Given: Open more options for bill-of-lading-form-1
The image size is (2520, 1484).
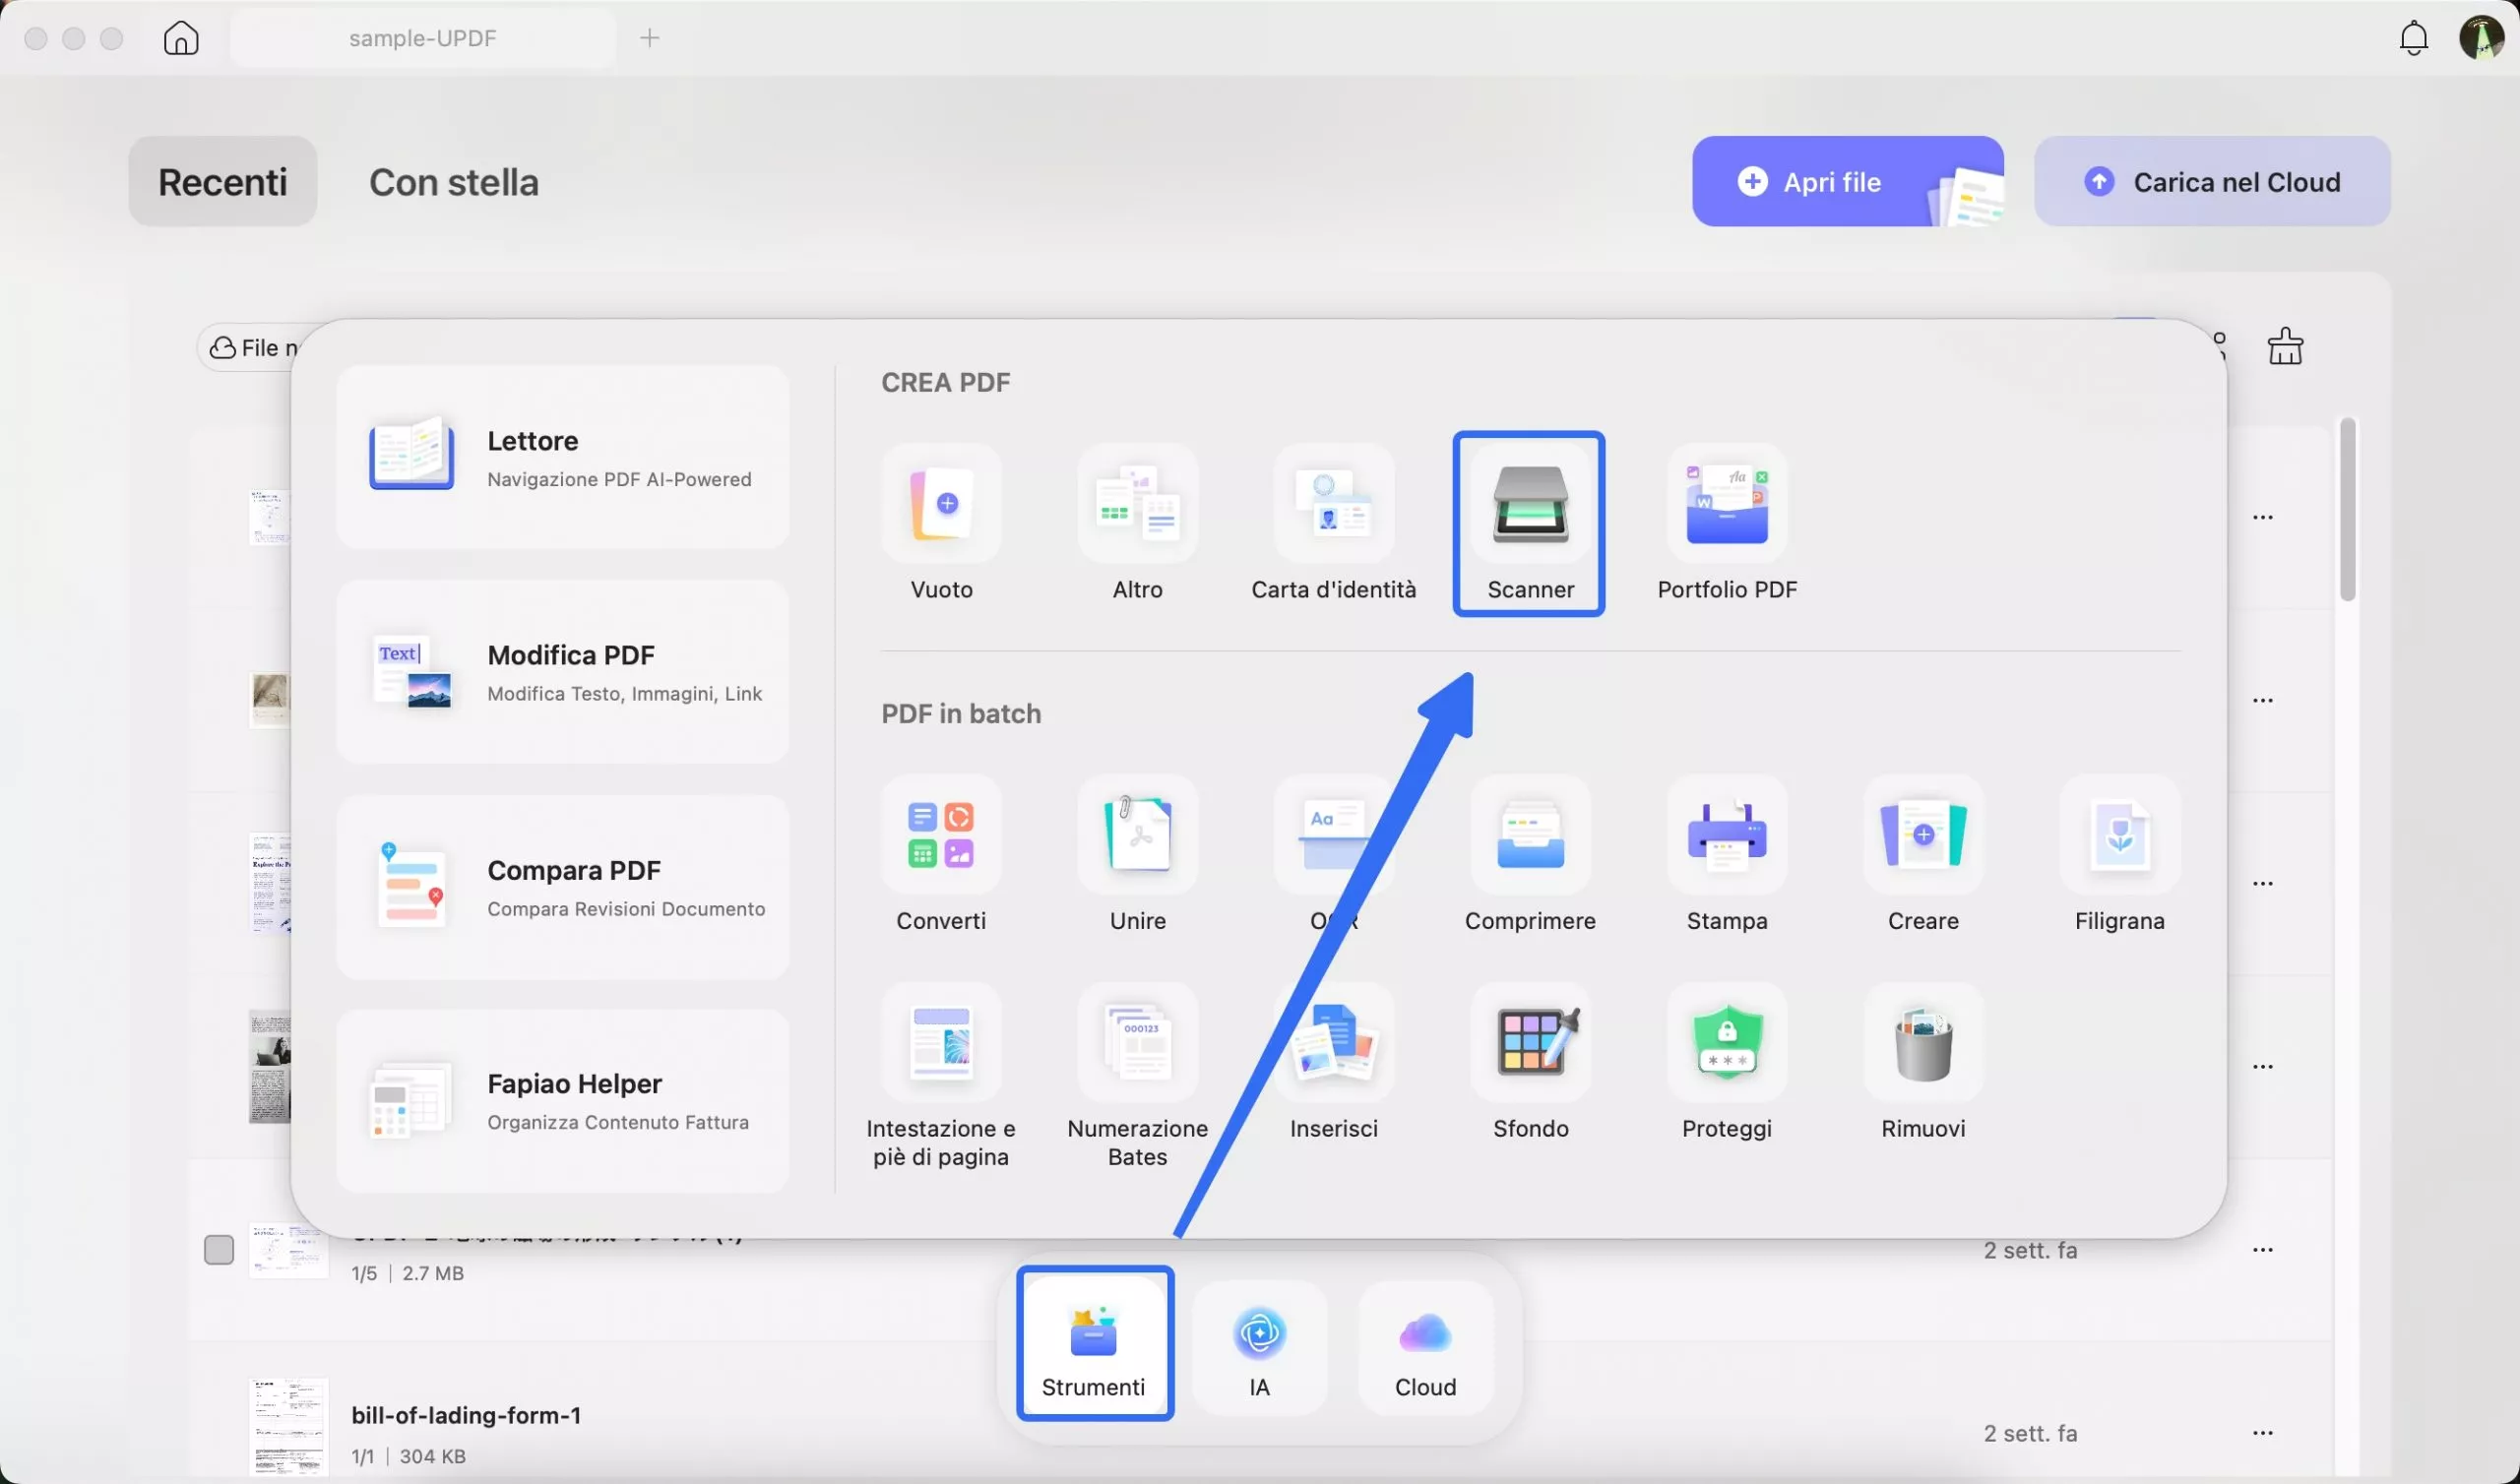Looking at the screenshot, I should 2264,1432.
